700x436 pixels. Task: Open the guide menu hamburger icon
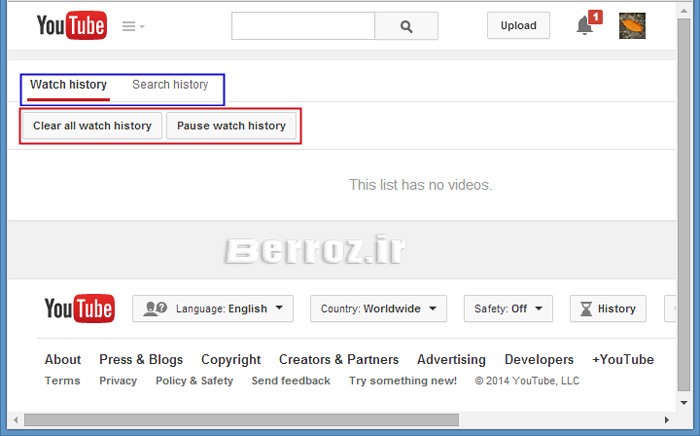pos(129,26)
